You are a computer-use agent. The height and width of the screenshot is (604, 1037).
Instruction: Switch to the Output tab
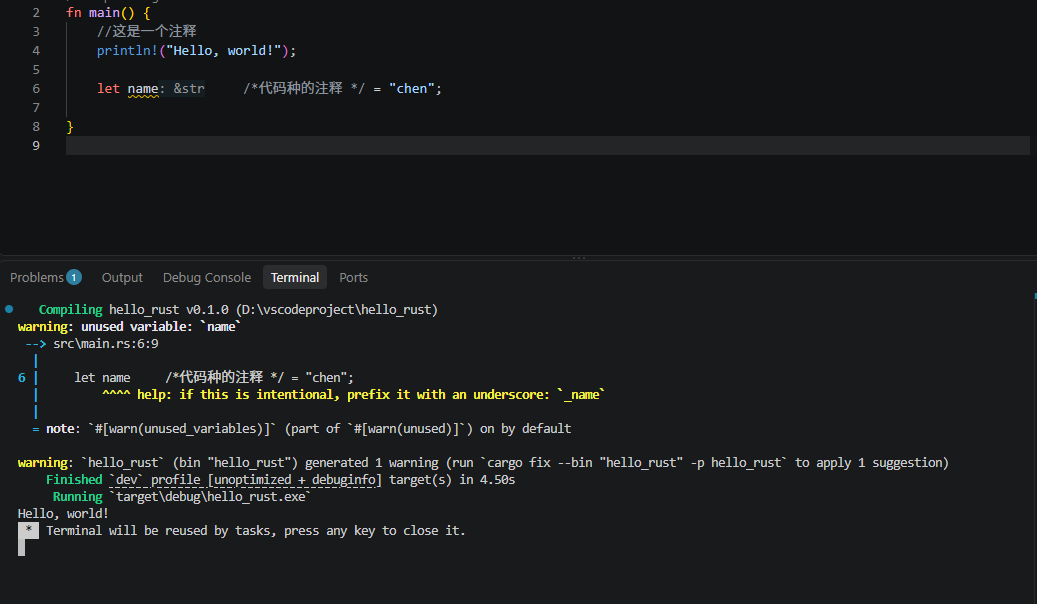122,277
